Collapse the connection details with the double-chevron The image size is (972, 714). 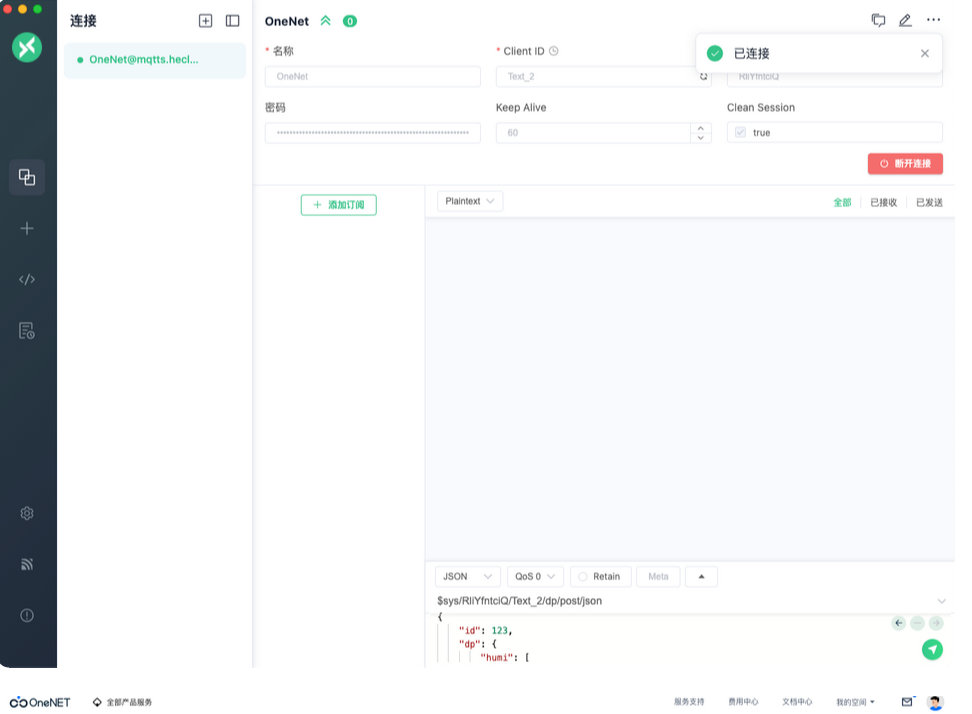[x=325, y=21]
